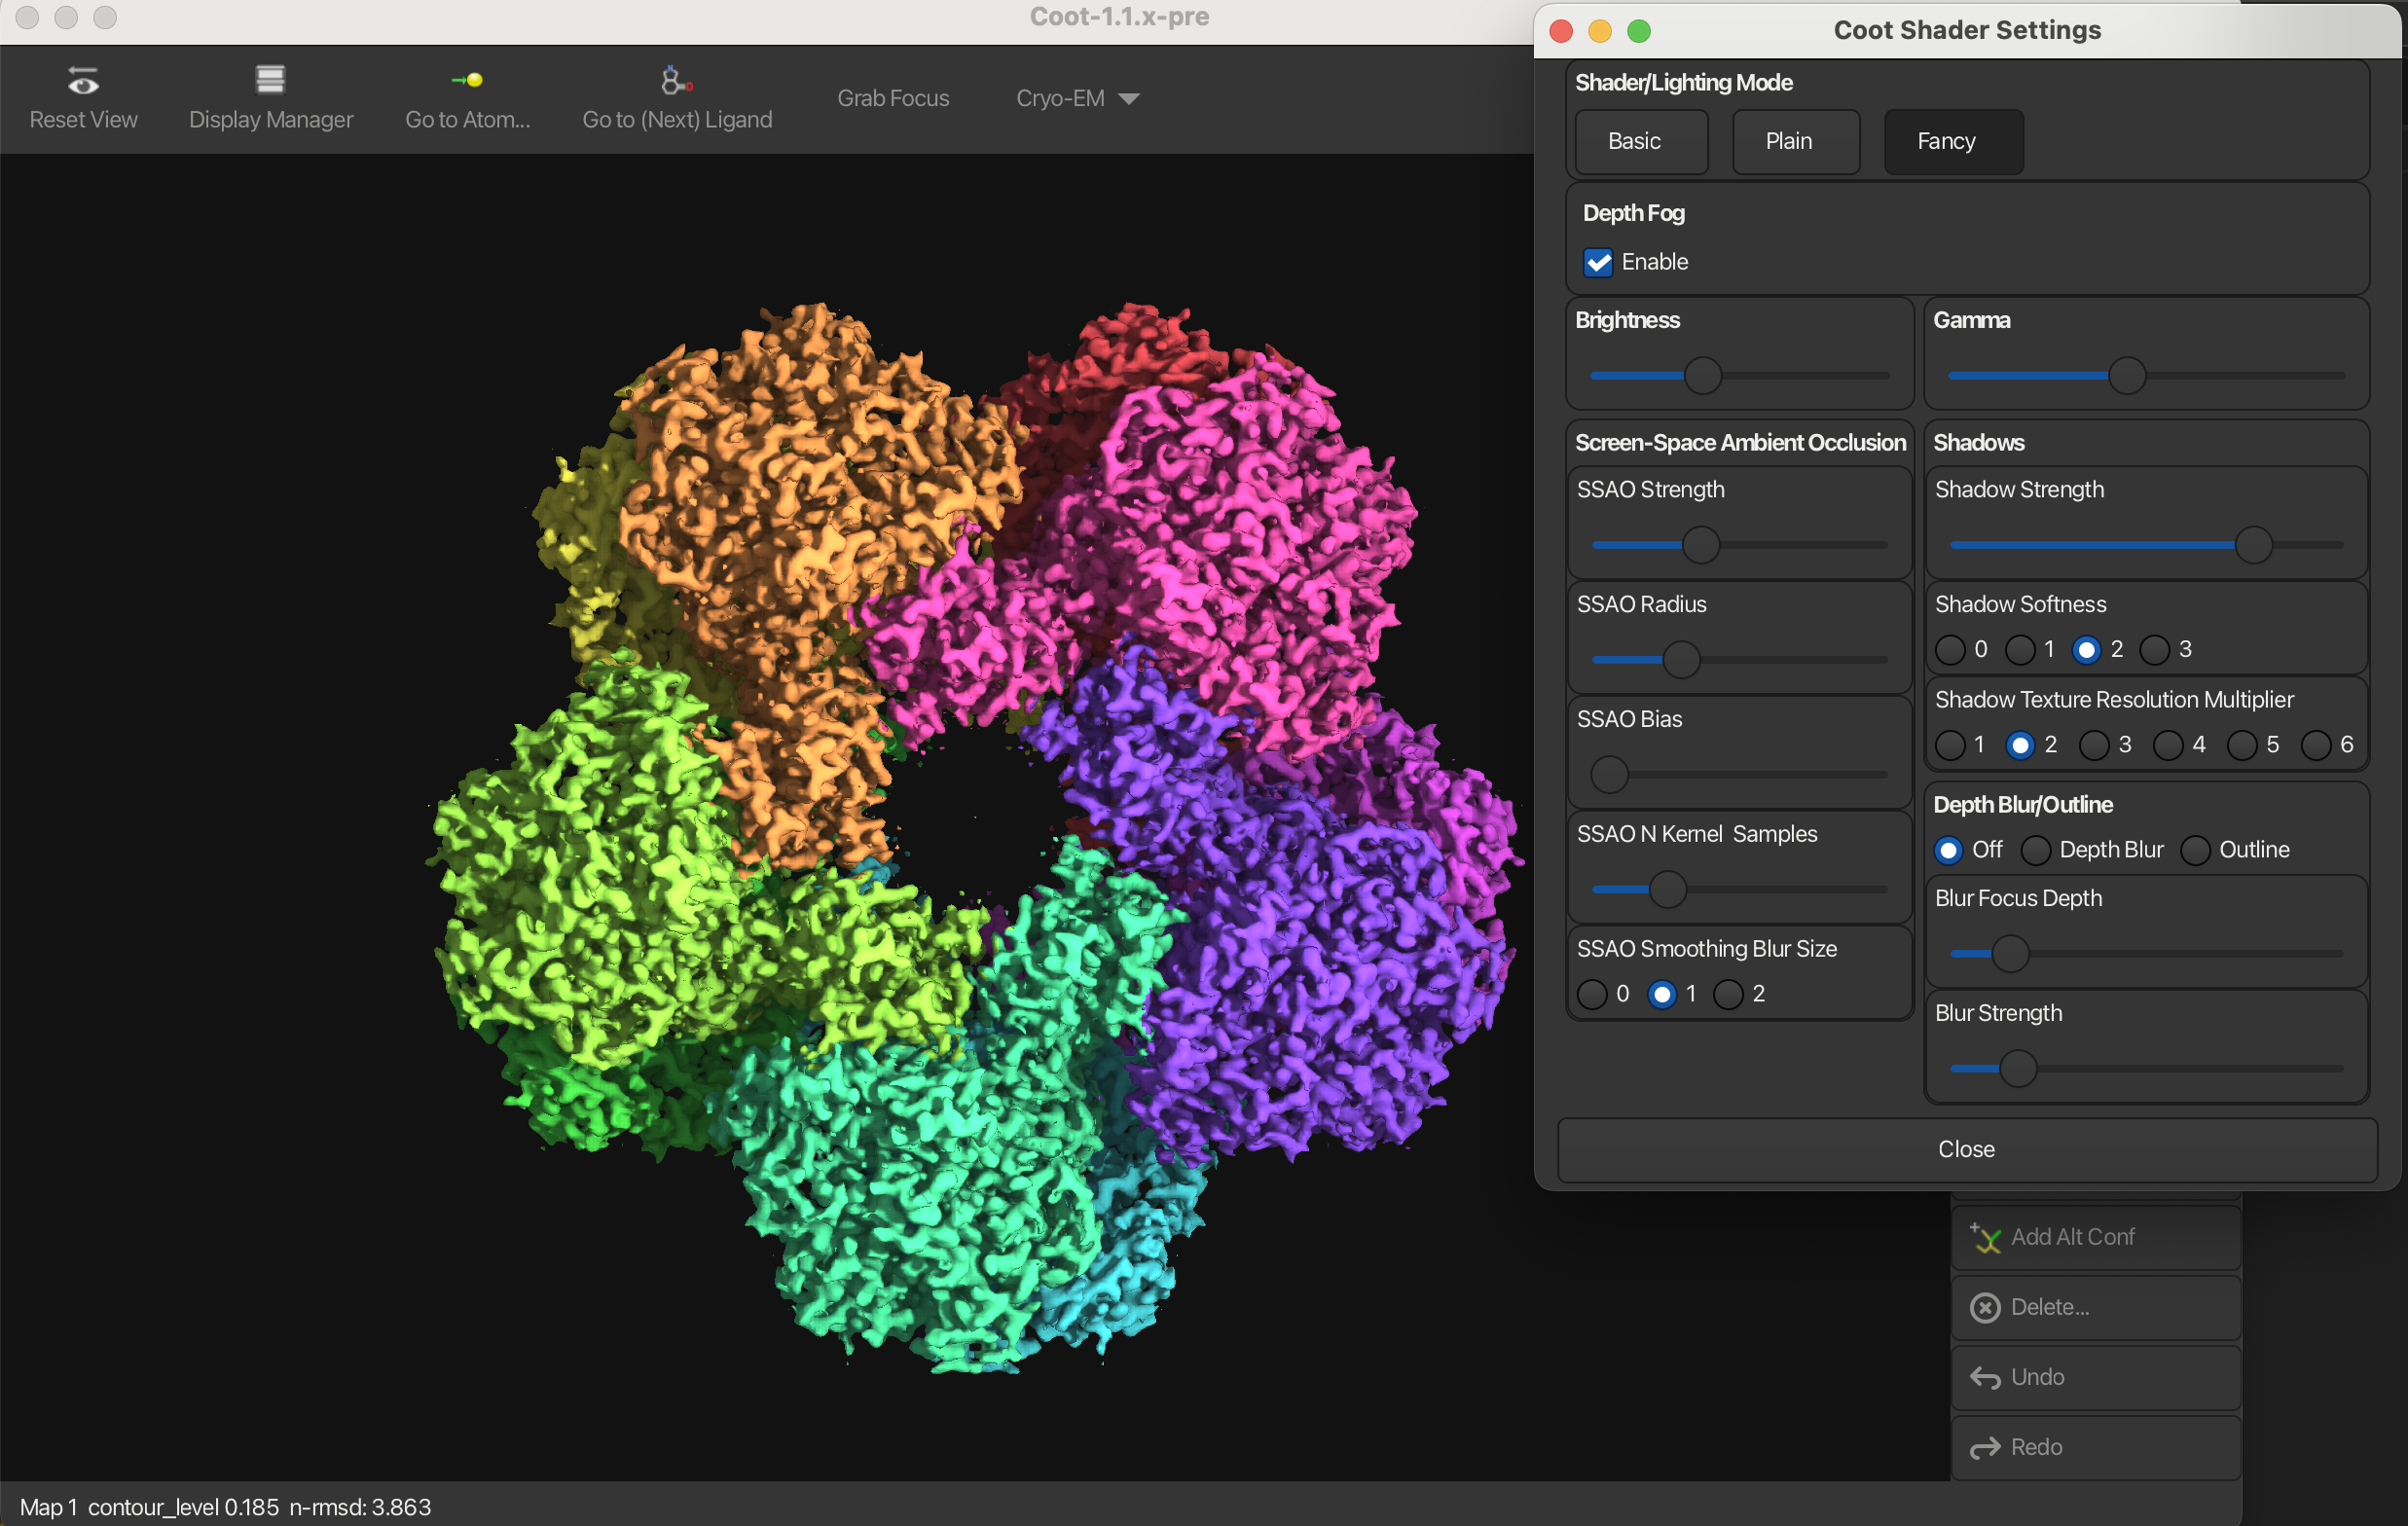Click the Go to Atom icon
2408x1526 pixels.
tap(467, 80)
